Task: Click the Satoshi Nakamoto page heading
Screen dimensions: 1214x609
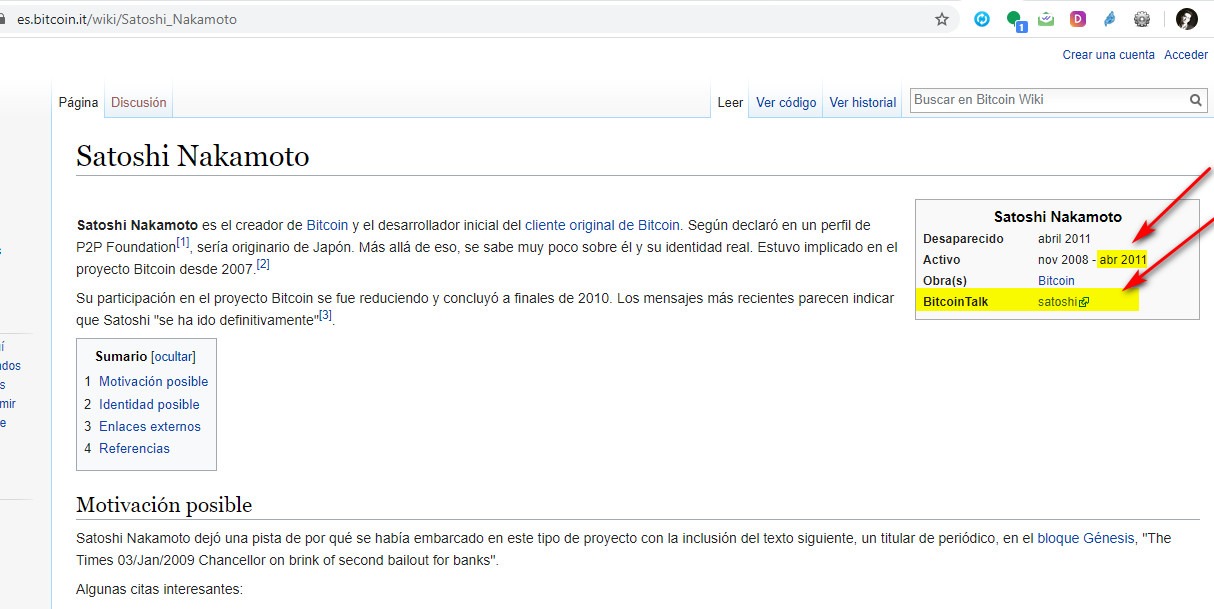Action: coord(193,157)
